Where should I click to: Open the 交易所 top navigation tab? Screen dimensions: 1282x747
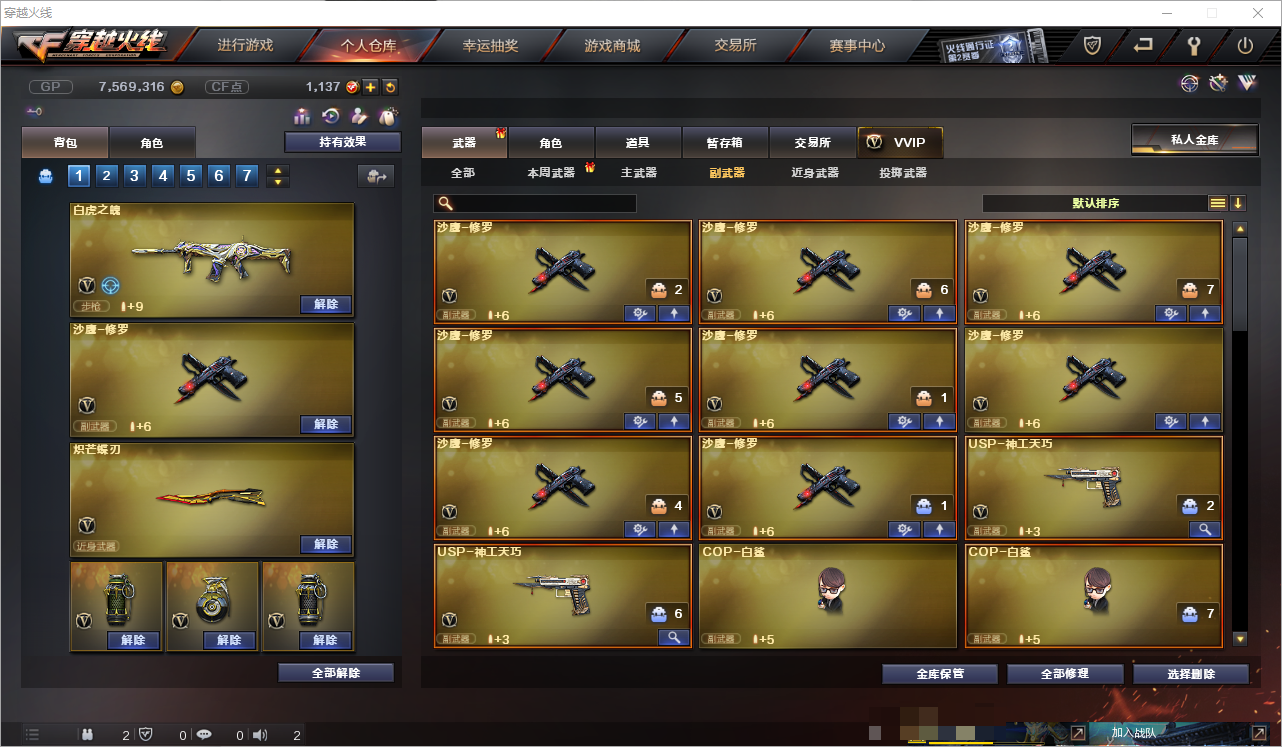(735, 45)
